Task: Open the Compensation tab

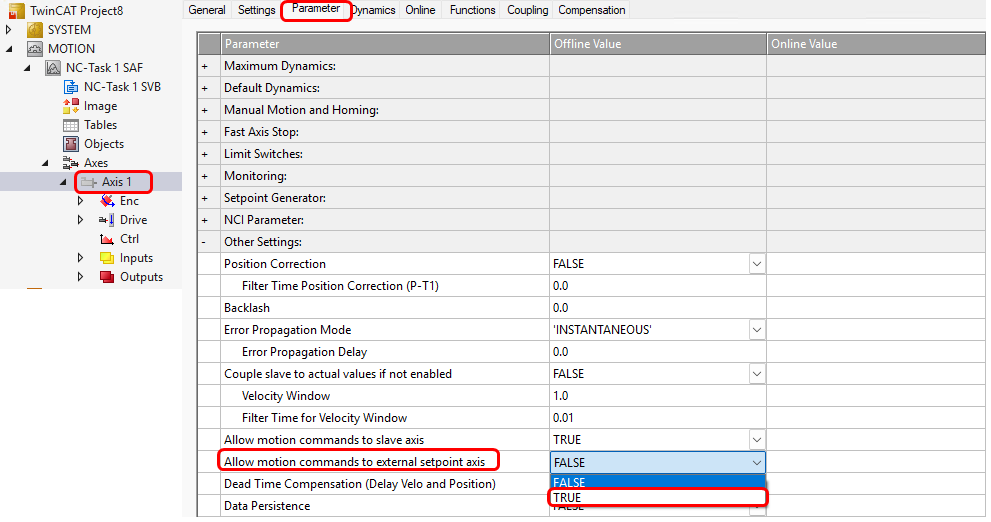Action: [x=592, y=10]
